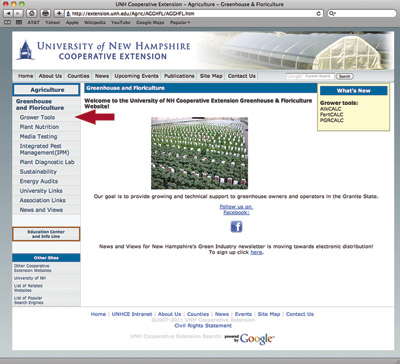Open footer Events link
400x364 pixels.
[x=243, y=314]
